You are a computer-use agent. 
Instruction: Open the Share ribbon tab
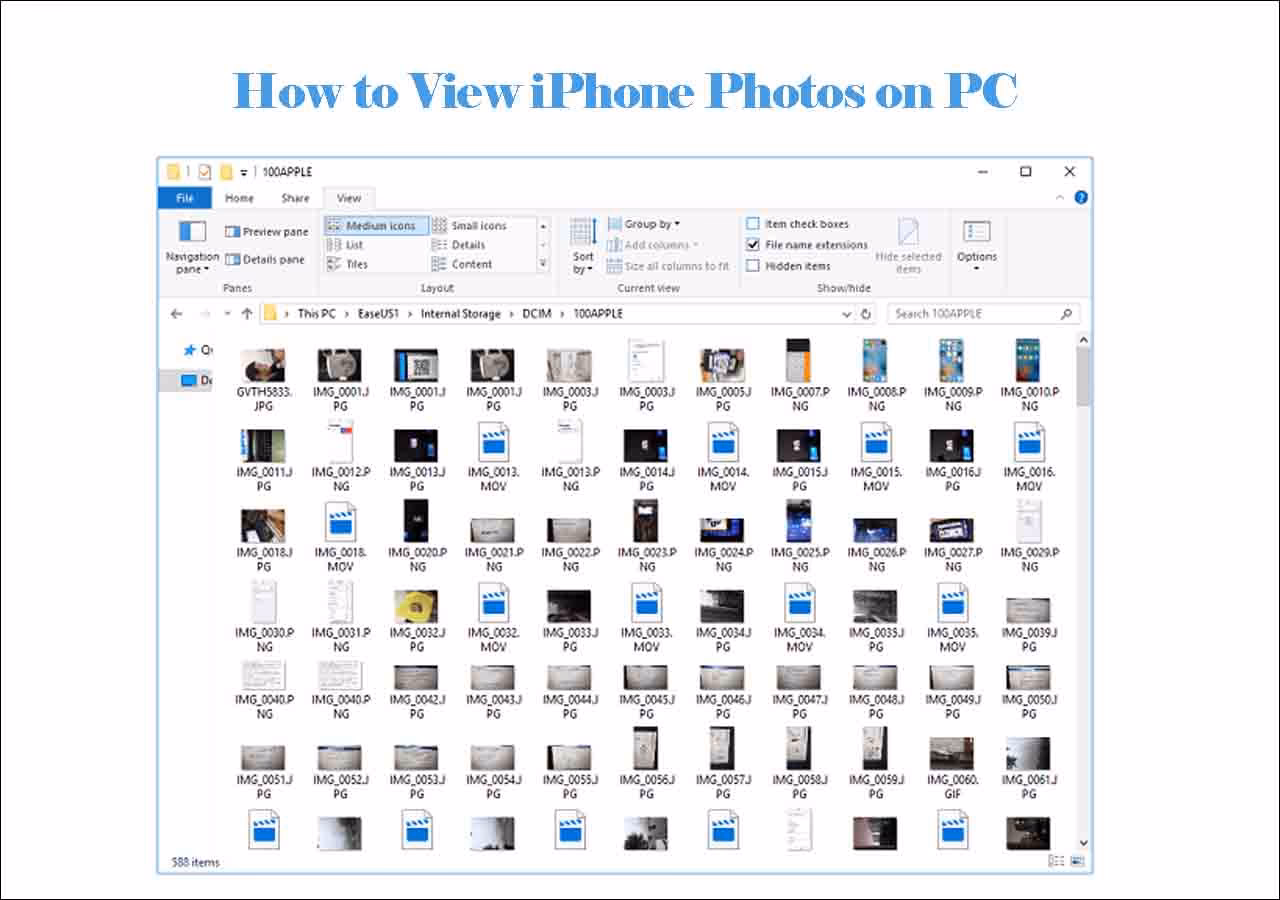[295, 198]
